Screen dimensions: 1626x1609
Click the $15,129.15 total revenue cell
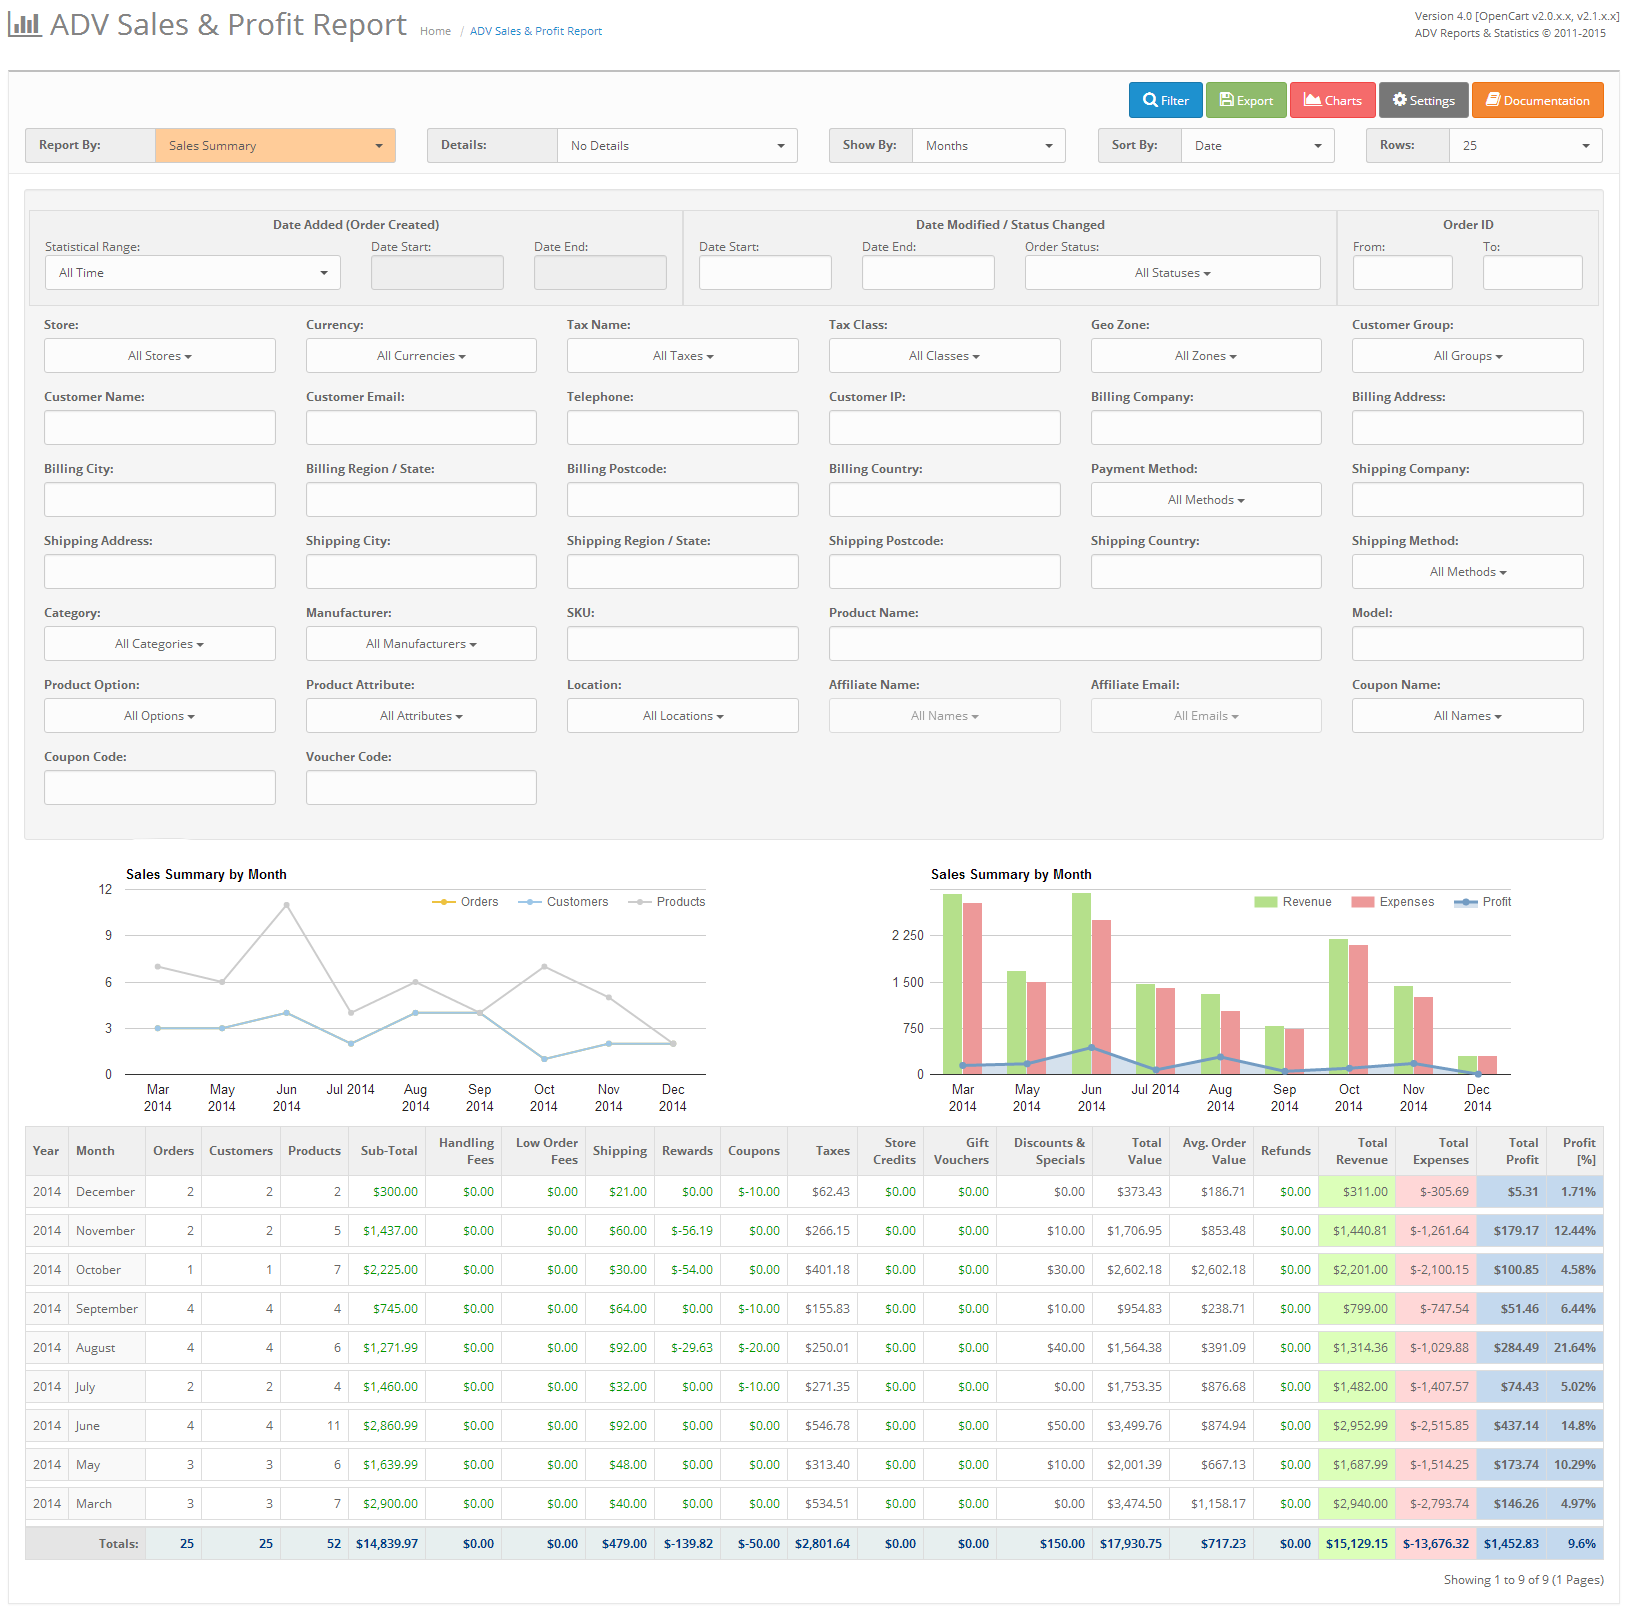[x=1357, y=1544]
